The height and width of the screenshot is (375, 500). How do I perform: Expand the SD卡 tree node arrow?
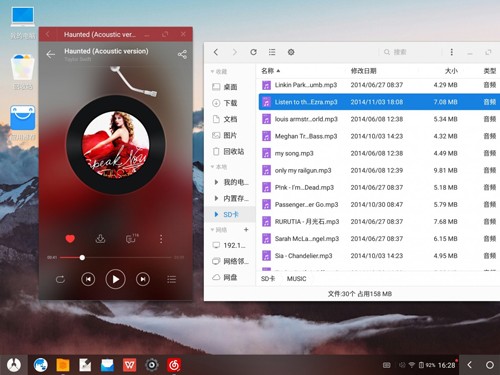[216, 214]
